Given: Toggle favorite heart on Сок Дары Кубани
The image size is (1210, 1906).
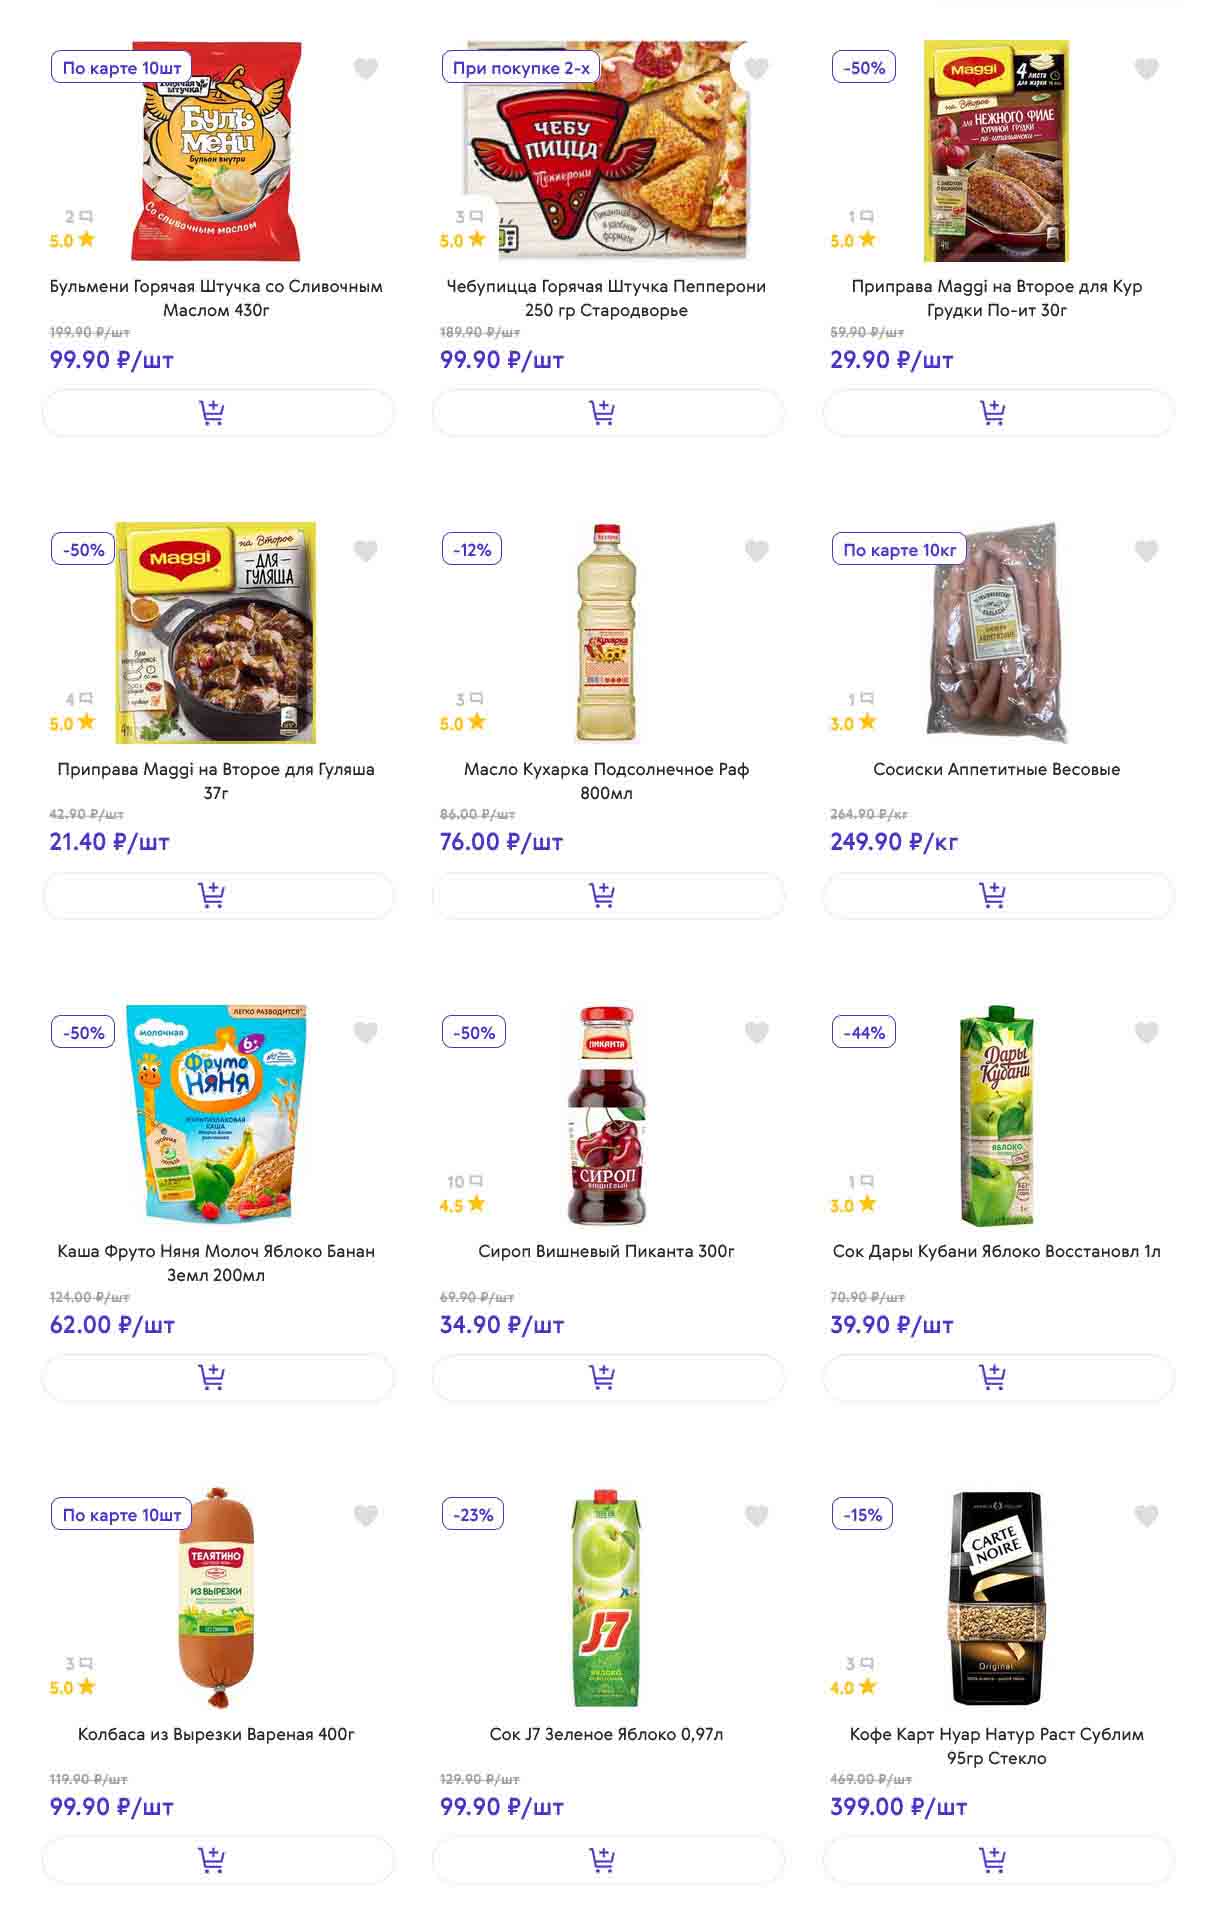Looking at the screenshot, I should coord(1146,1033).
